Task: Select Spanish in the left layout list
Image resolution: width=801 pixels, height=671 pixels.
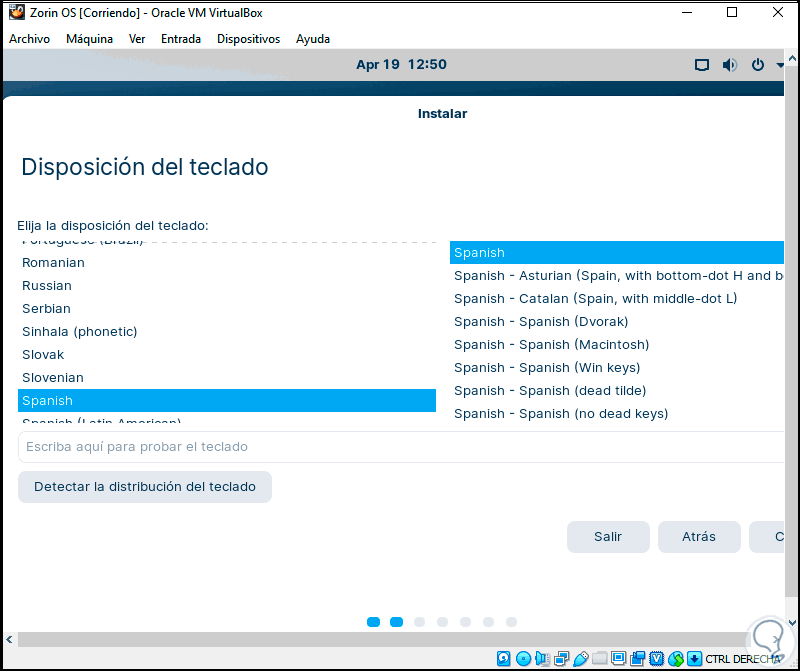Action: [227, 400]
